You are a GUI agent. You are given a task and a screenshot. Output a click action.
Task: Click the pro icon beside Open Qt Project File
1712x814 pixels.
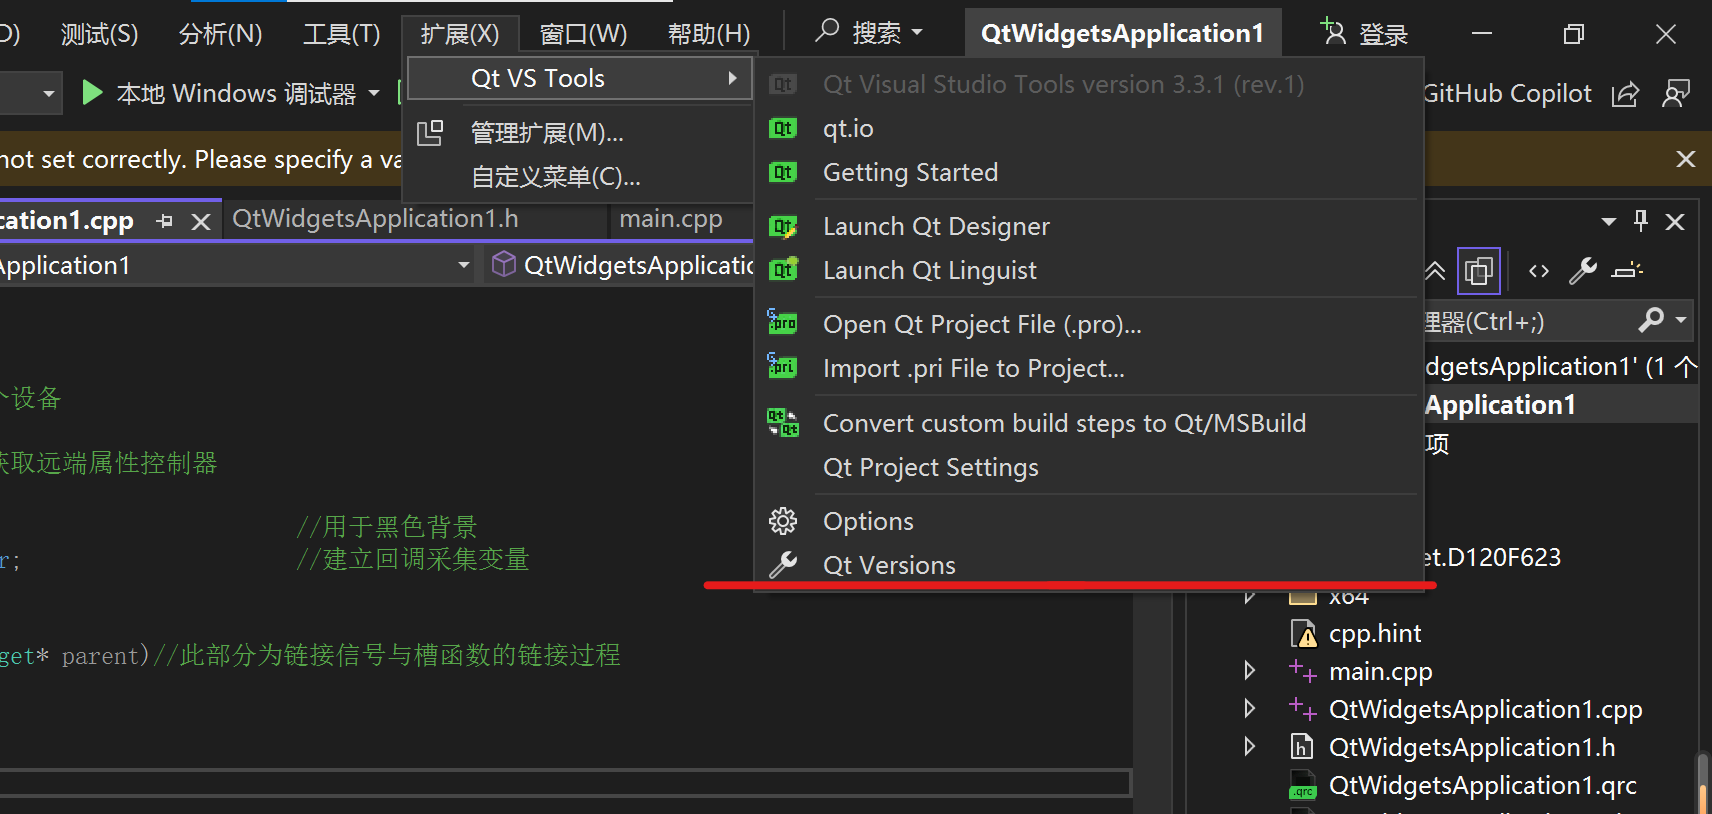(782, 322)
